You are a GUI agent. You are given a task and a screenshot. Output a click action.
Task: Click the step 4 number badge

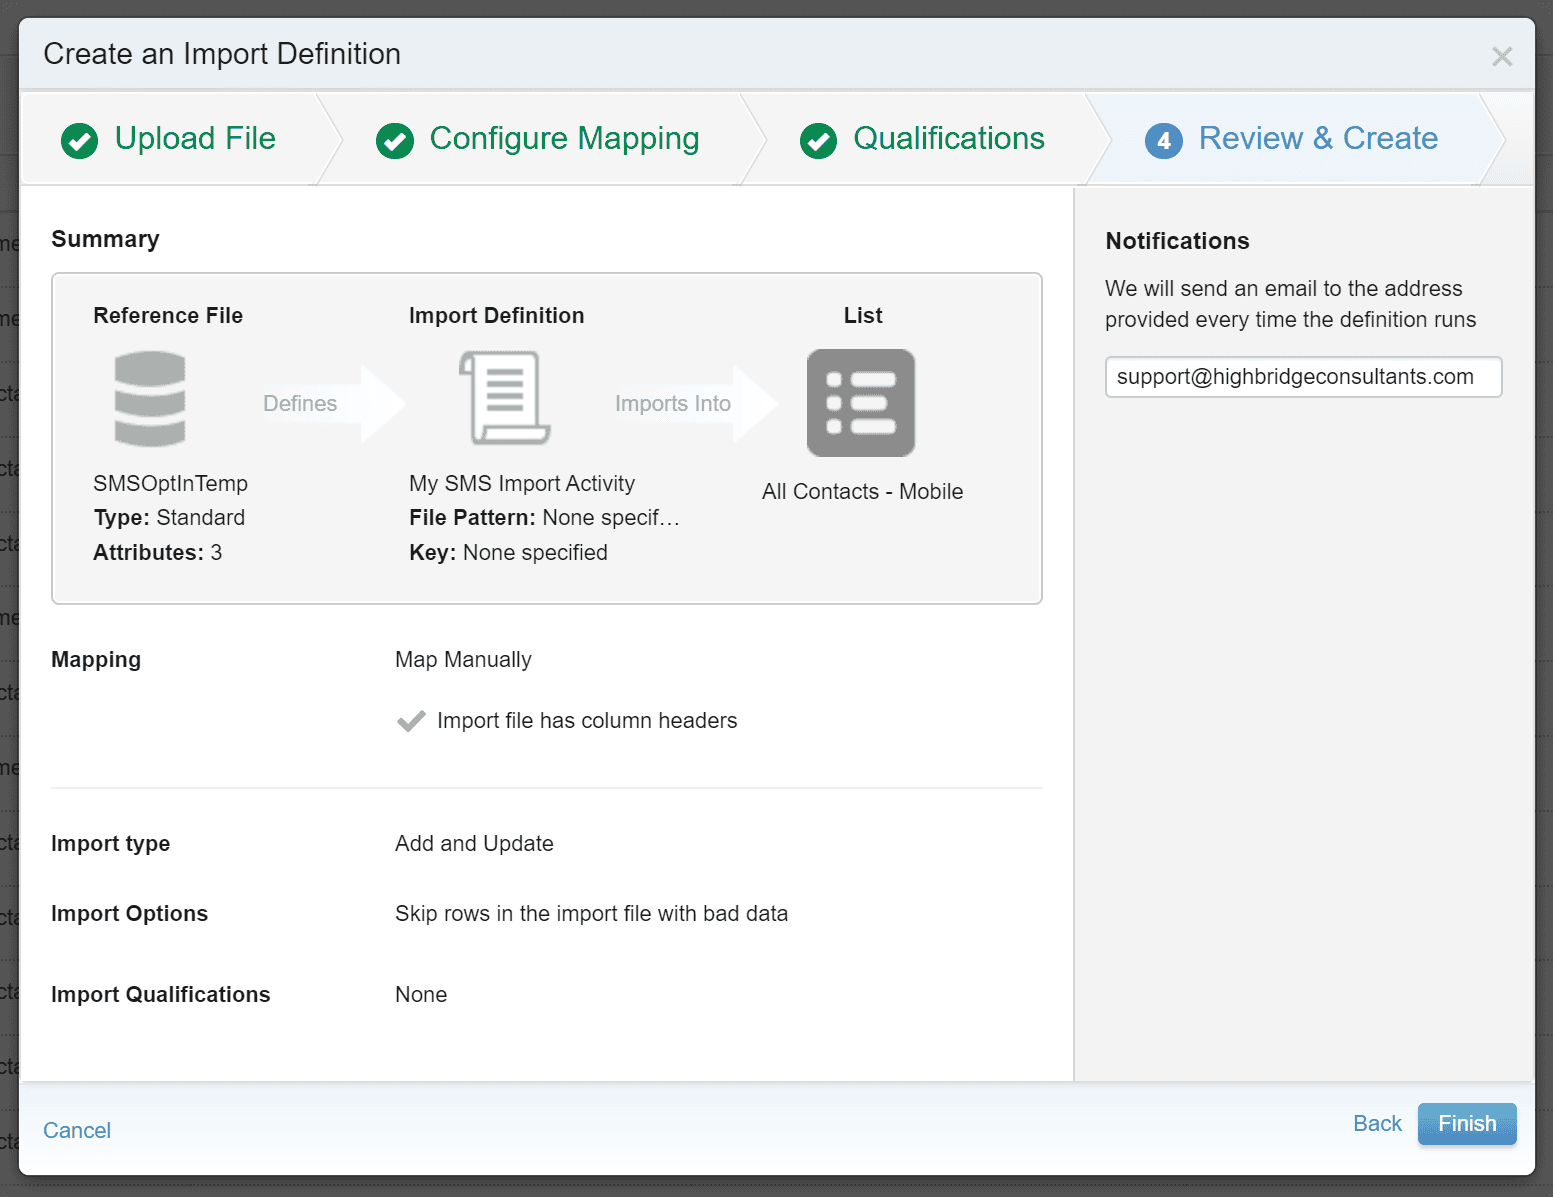point(1163,141)
